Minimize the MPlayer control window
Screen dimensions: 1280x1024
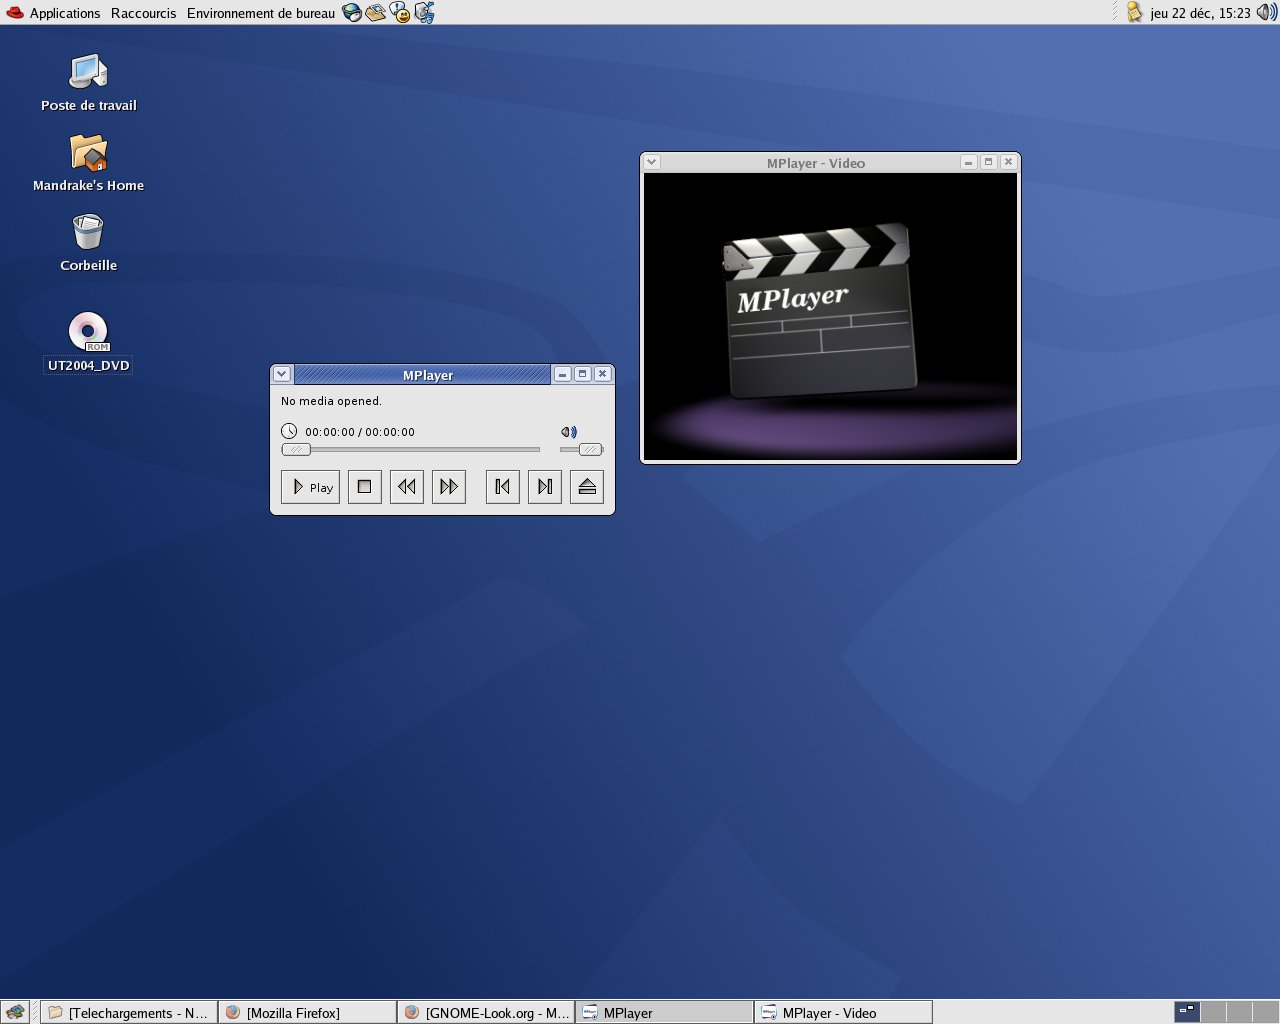point(563,374)
